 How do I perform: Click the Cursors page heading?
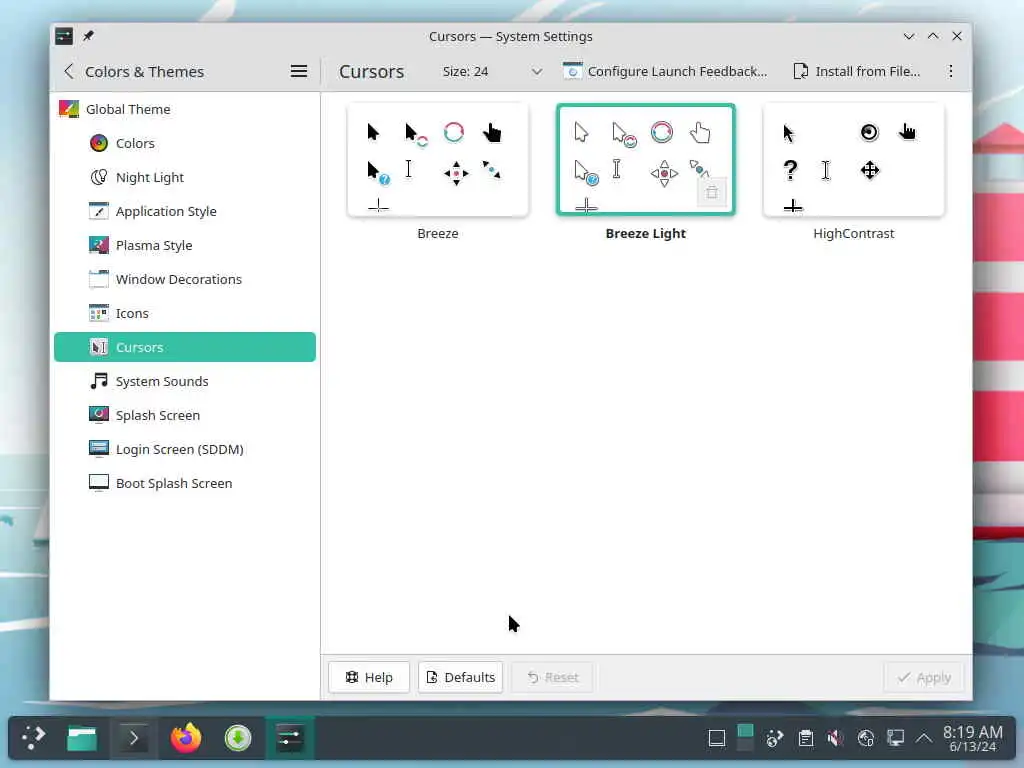pyautogui.click(x=371, y=71)
